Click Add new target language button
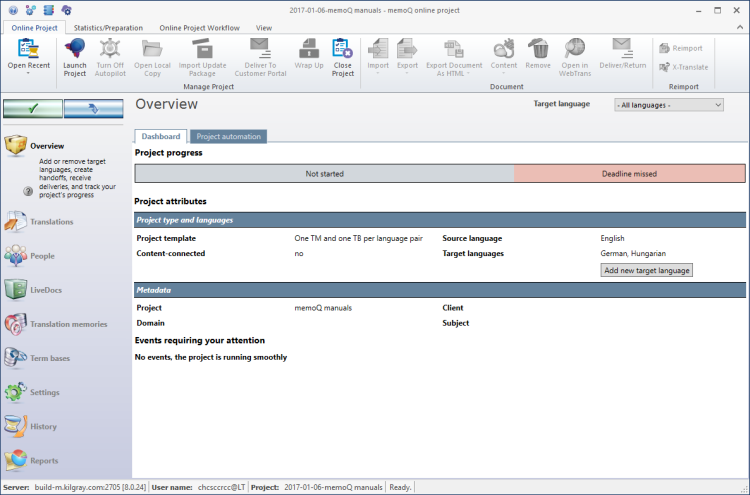This screenshot has width=750, height=495. (647, 270)
